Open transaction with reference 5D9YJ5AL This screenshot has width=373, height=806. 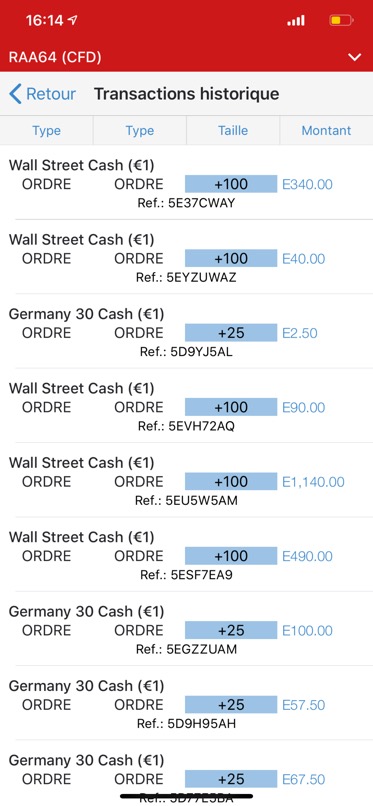(186, 332)
